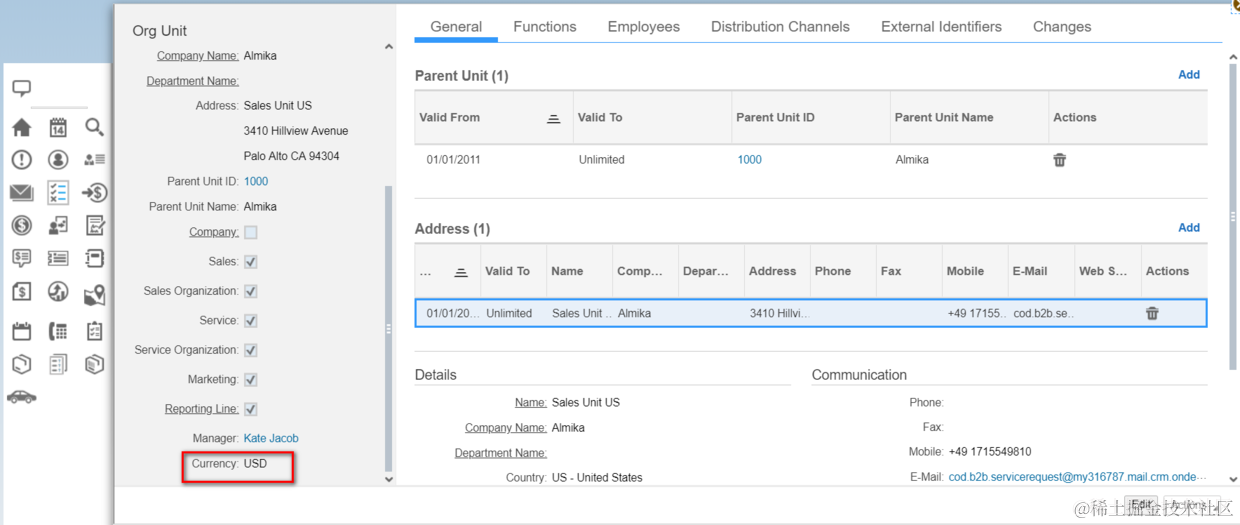Click sort icon in Valid From header
This screenshot has width=1240, height=525.
click(x=553, y=118)
